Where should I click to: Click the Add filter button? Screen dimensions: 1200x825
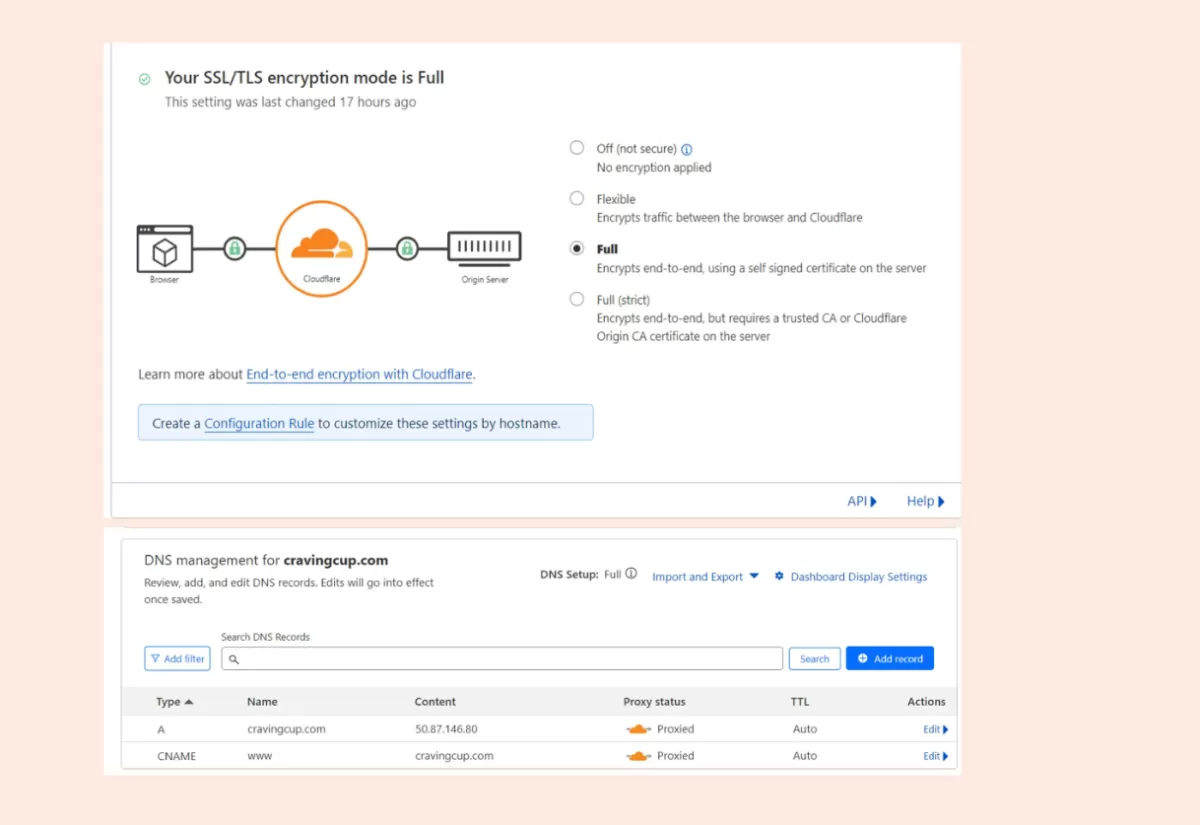pyautogui.click(x=177, y=659)
